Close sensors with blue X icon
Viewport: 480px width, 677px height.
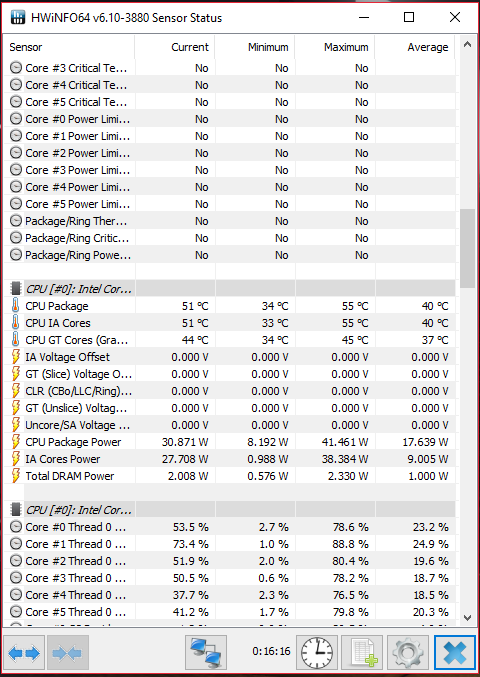point(455,652)
